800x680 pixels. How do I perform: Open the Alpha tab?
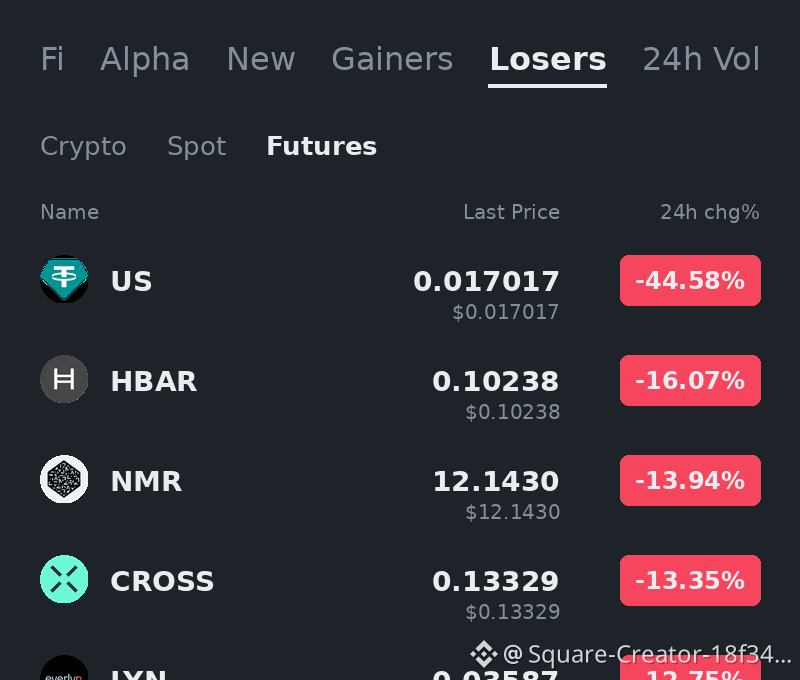click(145, 59)
